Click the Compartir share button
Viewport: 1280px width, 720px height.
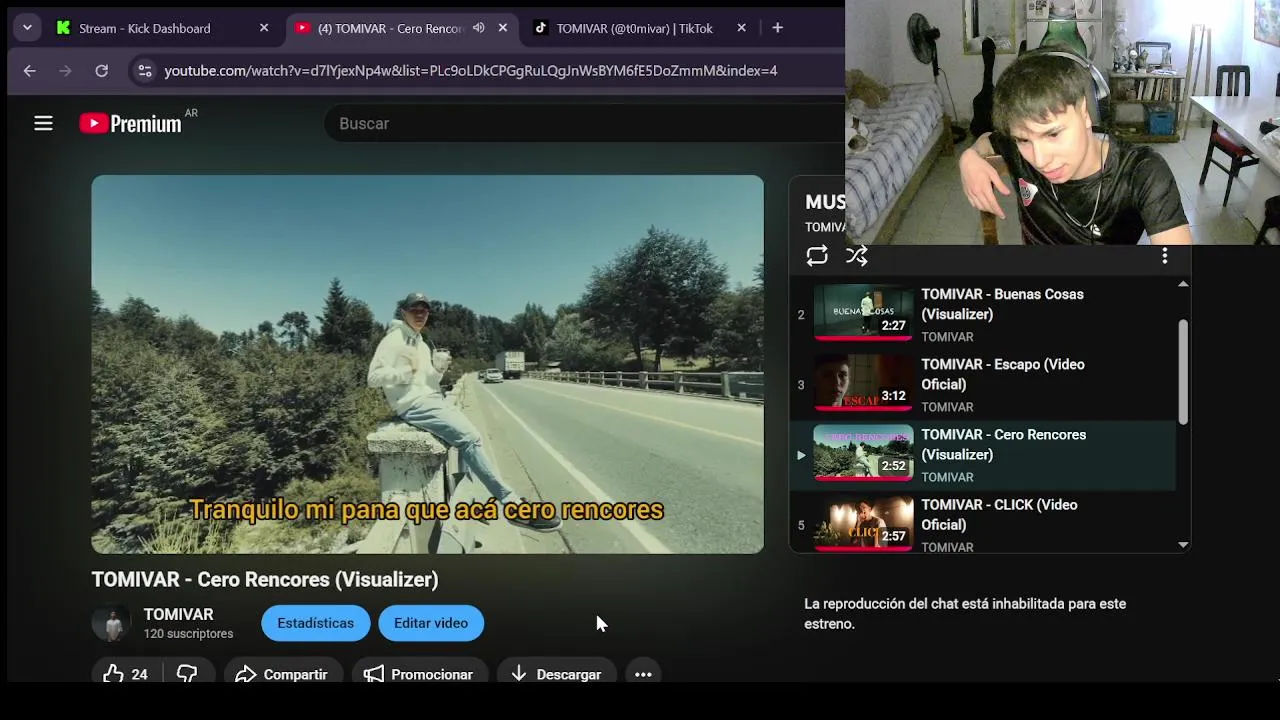pyautogui.click(x=283, y=674)
